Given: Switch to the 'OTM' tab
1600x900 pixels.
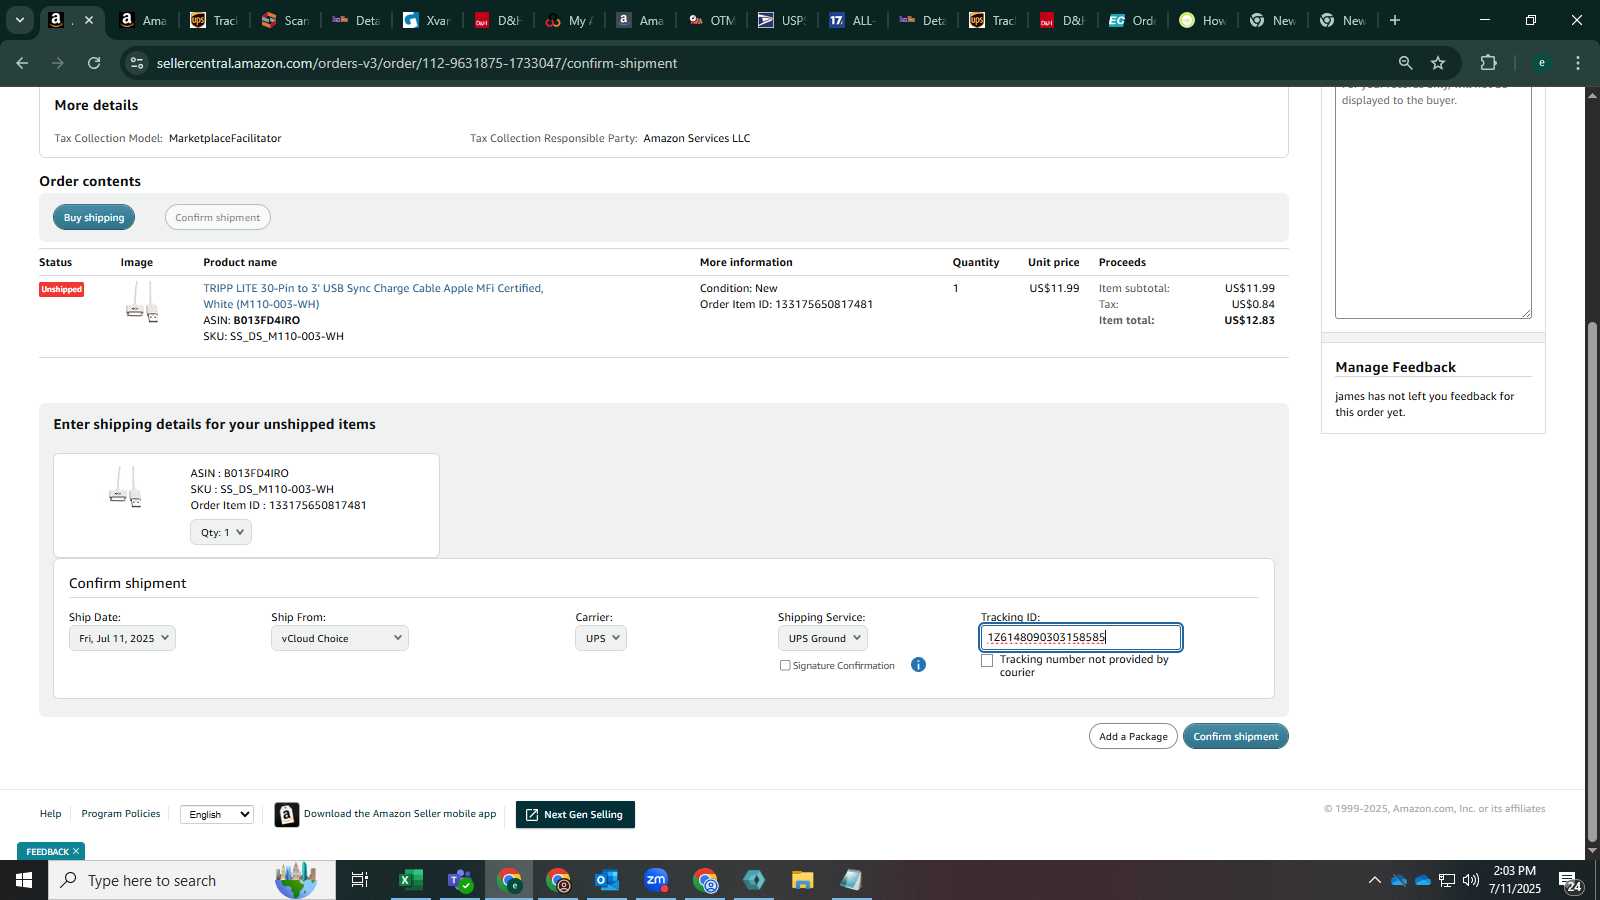Looking at the screenshot, I should pos(711,20).
